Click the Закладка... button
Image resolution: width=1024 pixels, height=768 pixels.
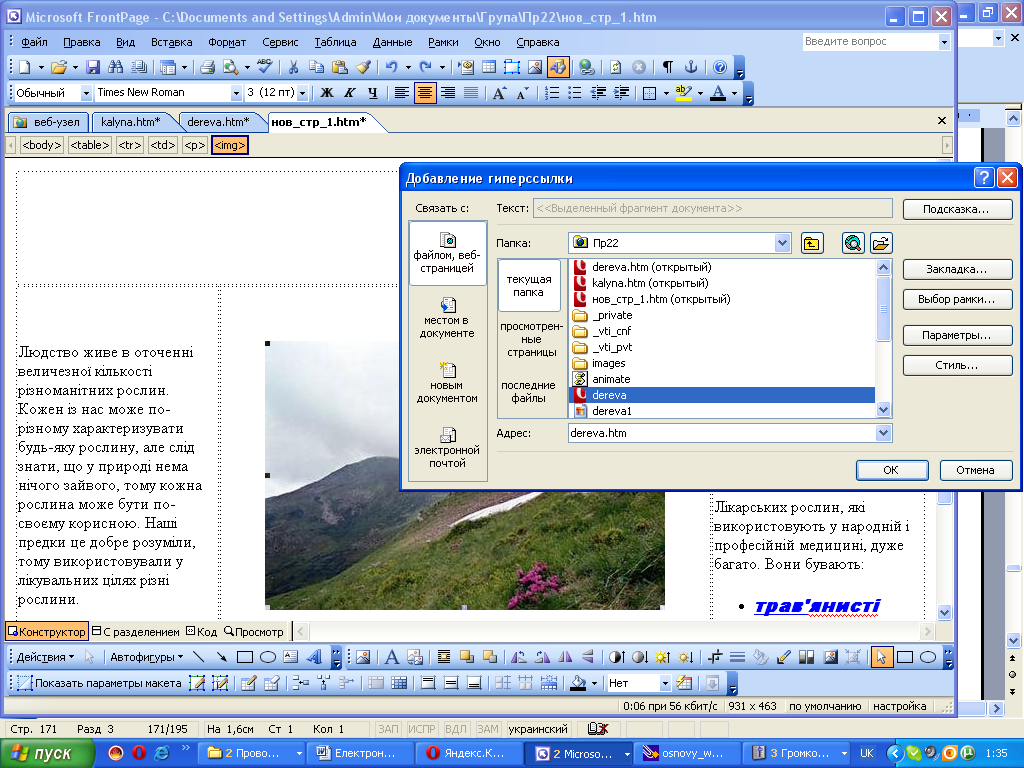(957, 269)
